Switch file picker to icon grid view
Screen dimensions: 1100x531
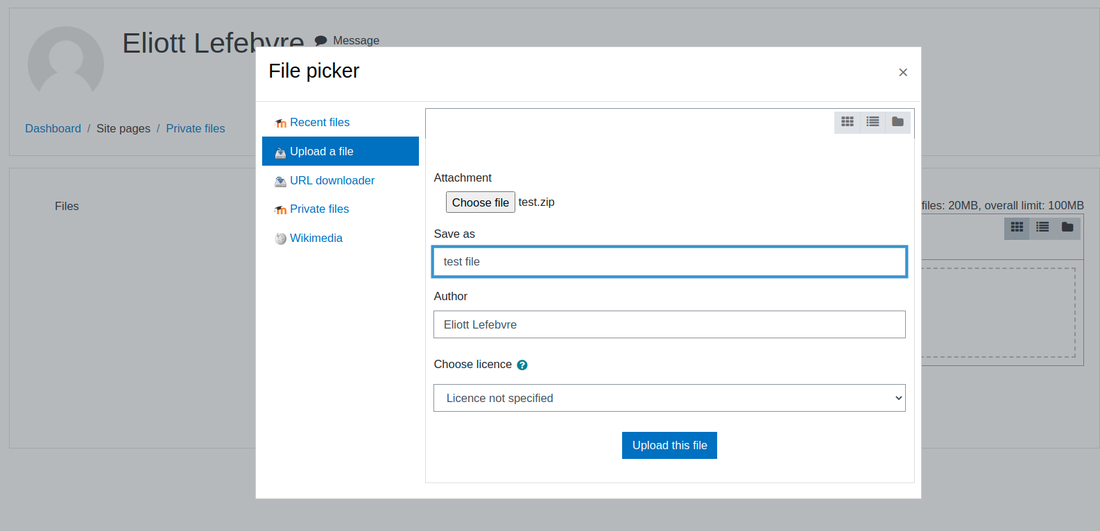click(847, 122)
